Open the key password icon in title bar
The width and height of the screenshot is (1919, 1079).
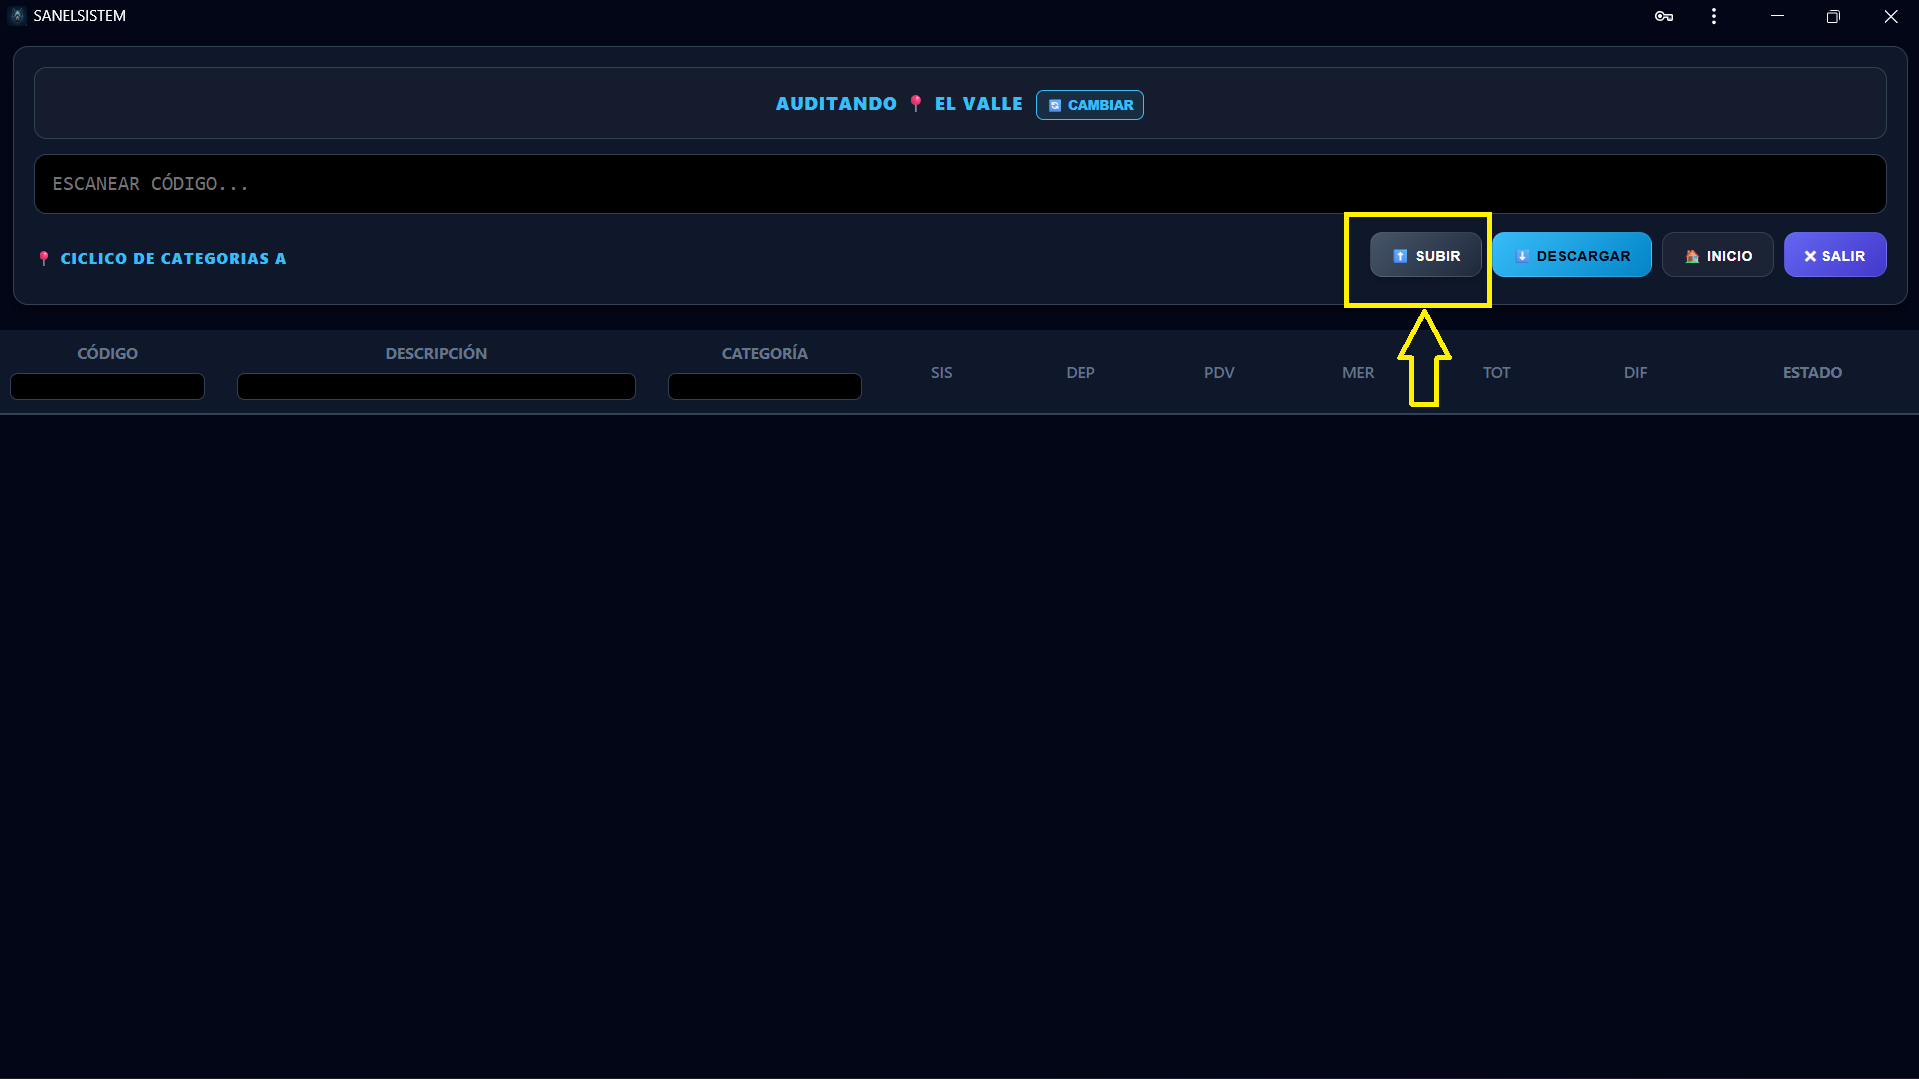pos(1663,16)
